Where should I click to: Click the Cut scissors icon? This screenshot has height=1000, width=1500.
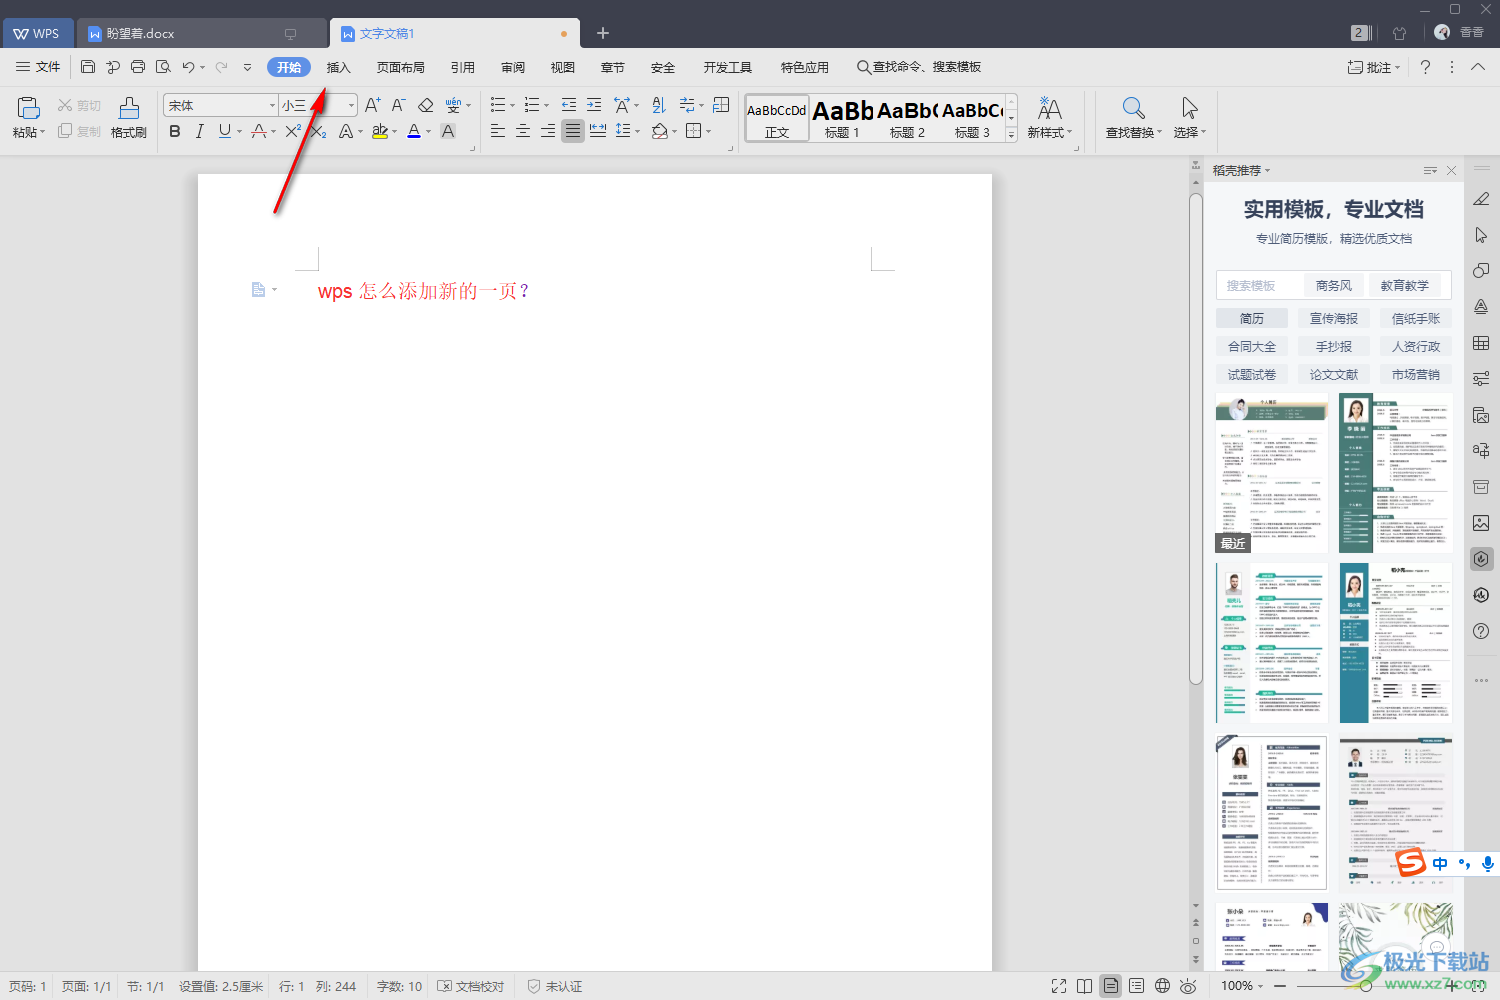pyautogui.click(x=65, y=105)
